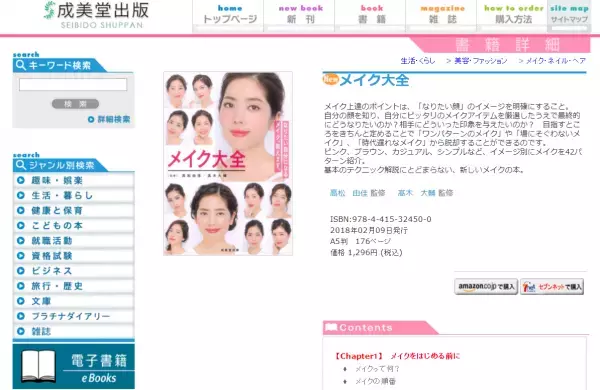Open the メイク大全 book cover image
The image size is (600, 390).
tap(228, 163)
